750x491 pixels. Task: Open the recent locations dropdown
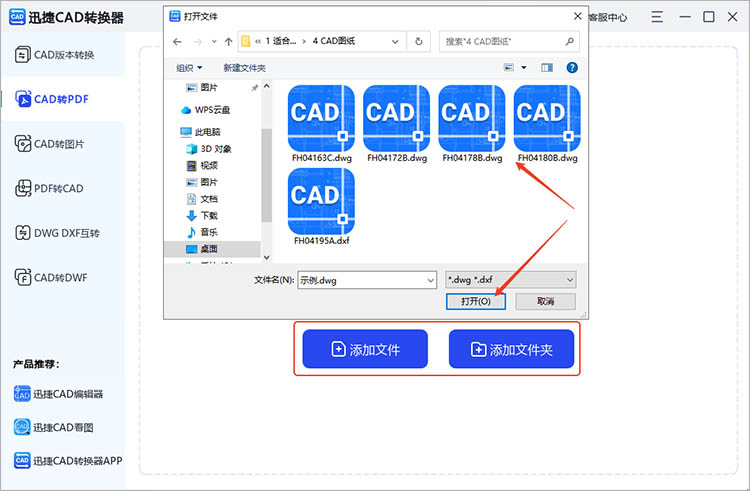tap(214, 42)
